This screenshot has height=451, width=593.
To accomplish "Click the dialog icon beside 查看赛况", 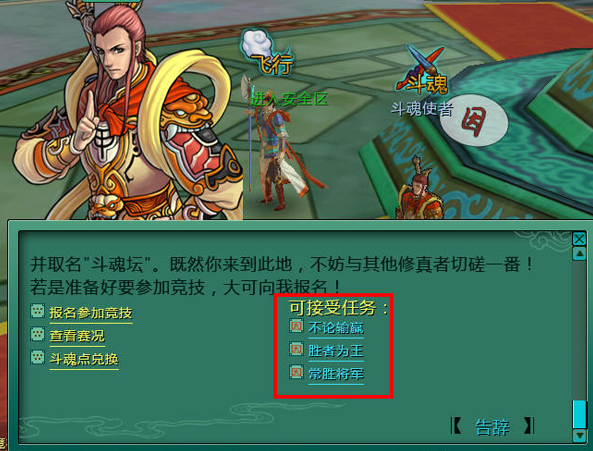I will 37,334.
